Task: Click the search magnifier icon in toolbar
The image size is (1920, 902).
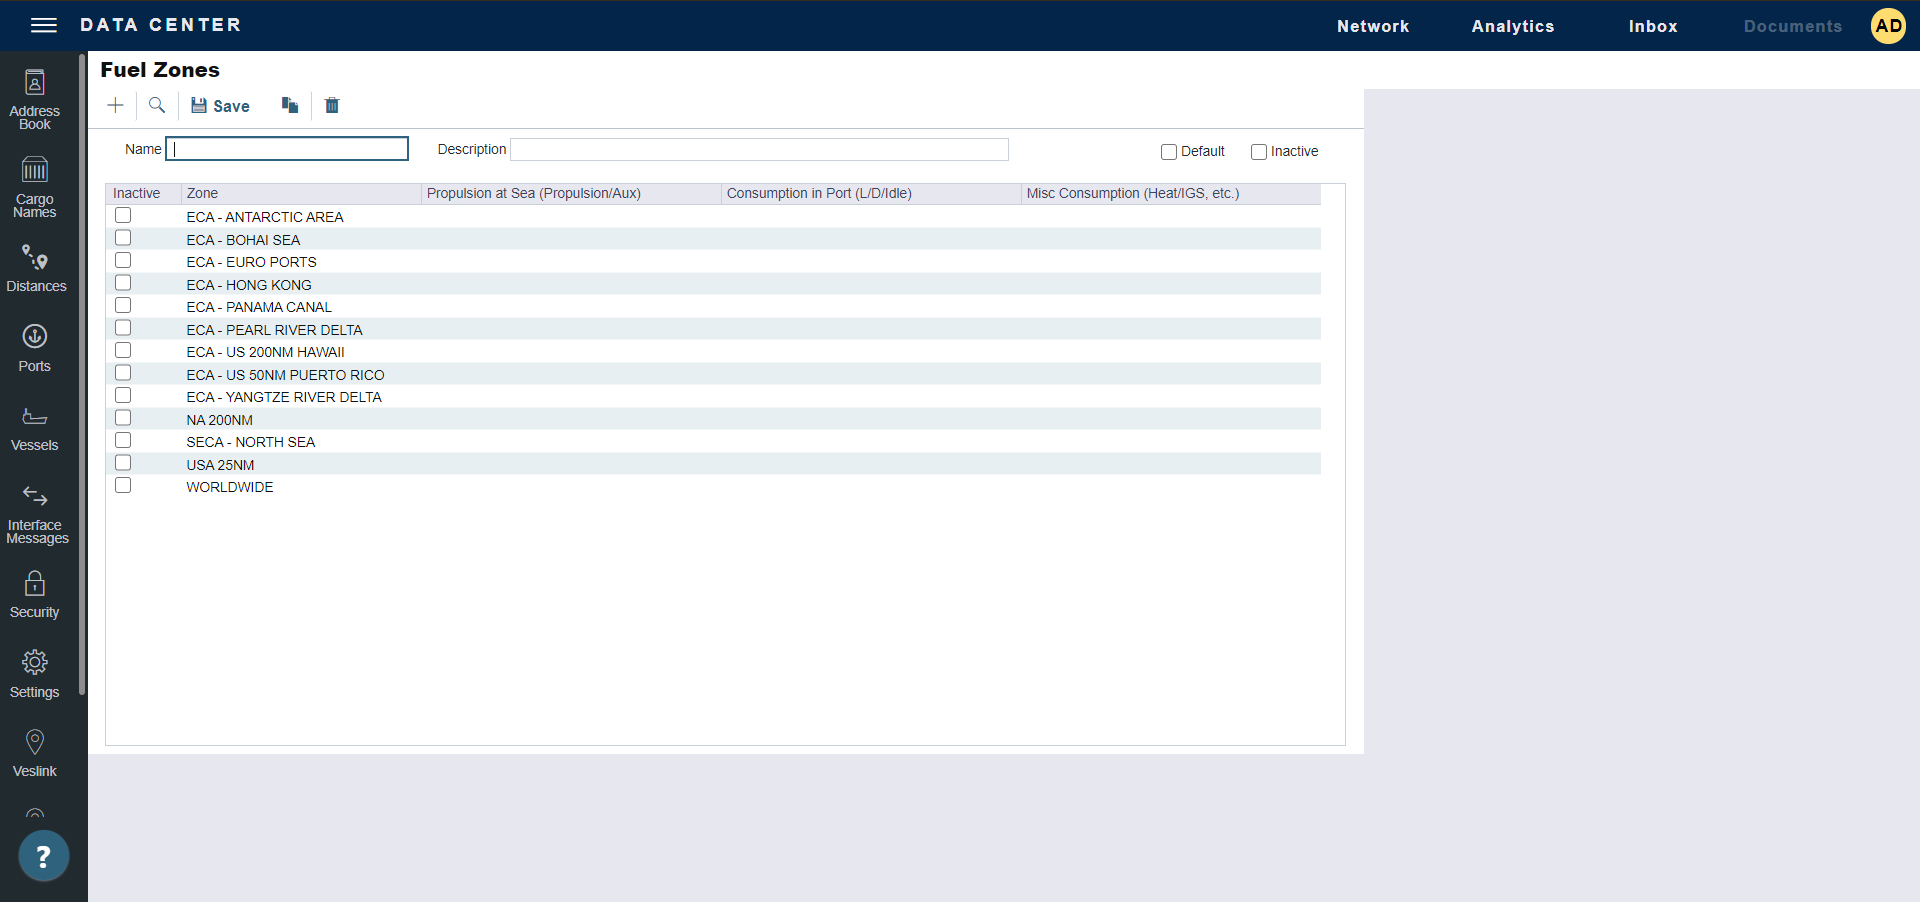Action: point(157,106)
